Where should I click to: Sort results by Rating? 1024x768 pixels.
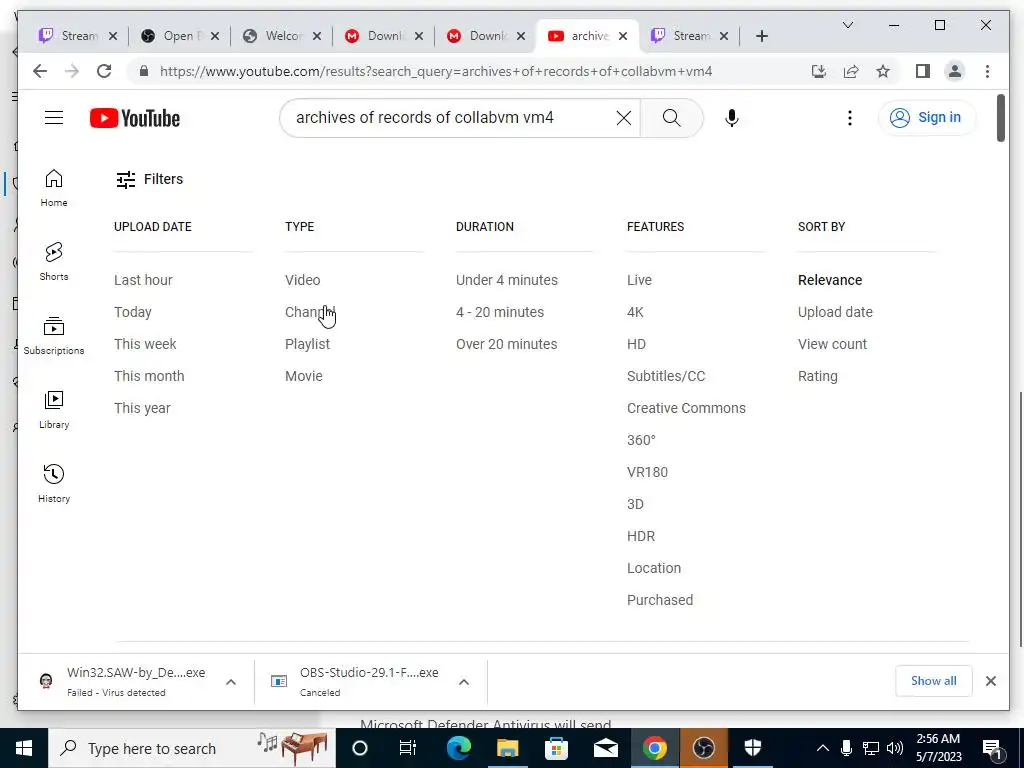click(x=818, y=376)
